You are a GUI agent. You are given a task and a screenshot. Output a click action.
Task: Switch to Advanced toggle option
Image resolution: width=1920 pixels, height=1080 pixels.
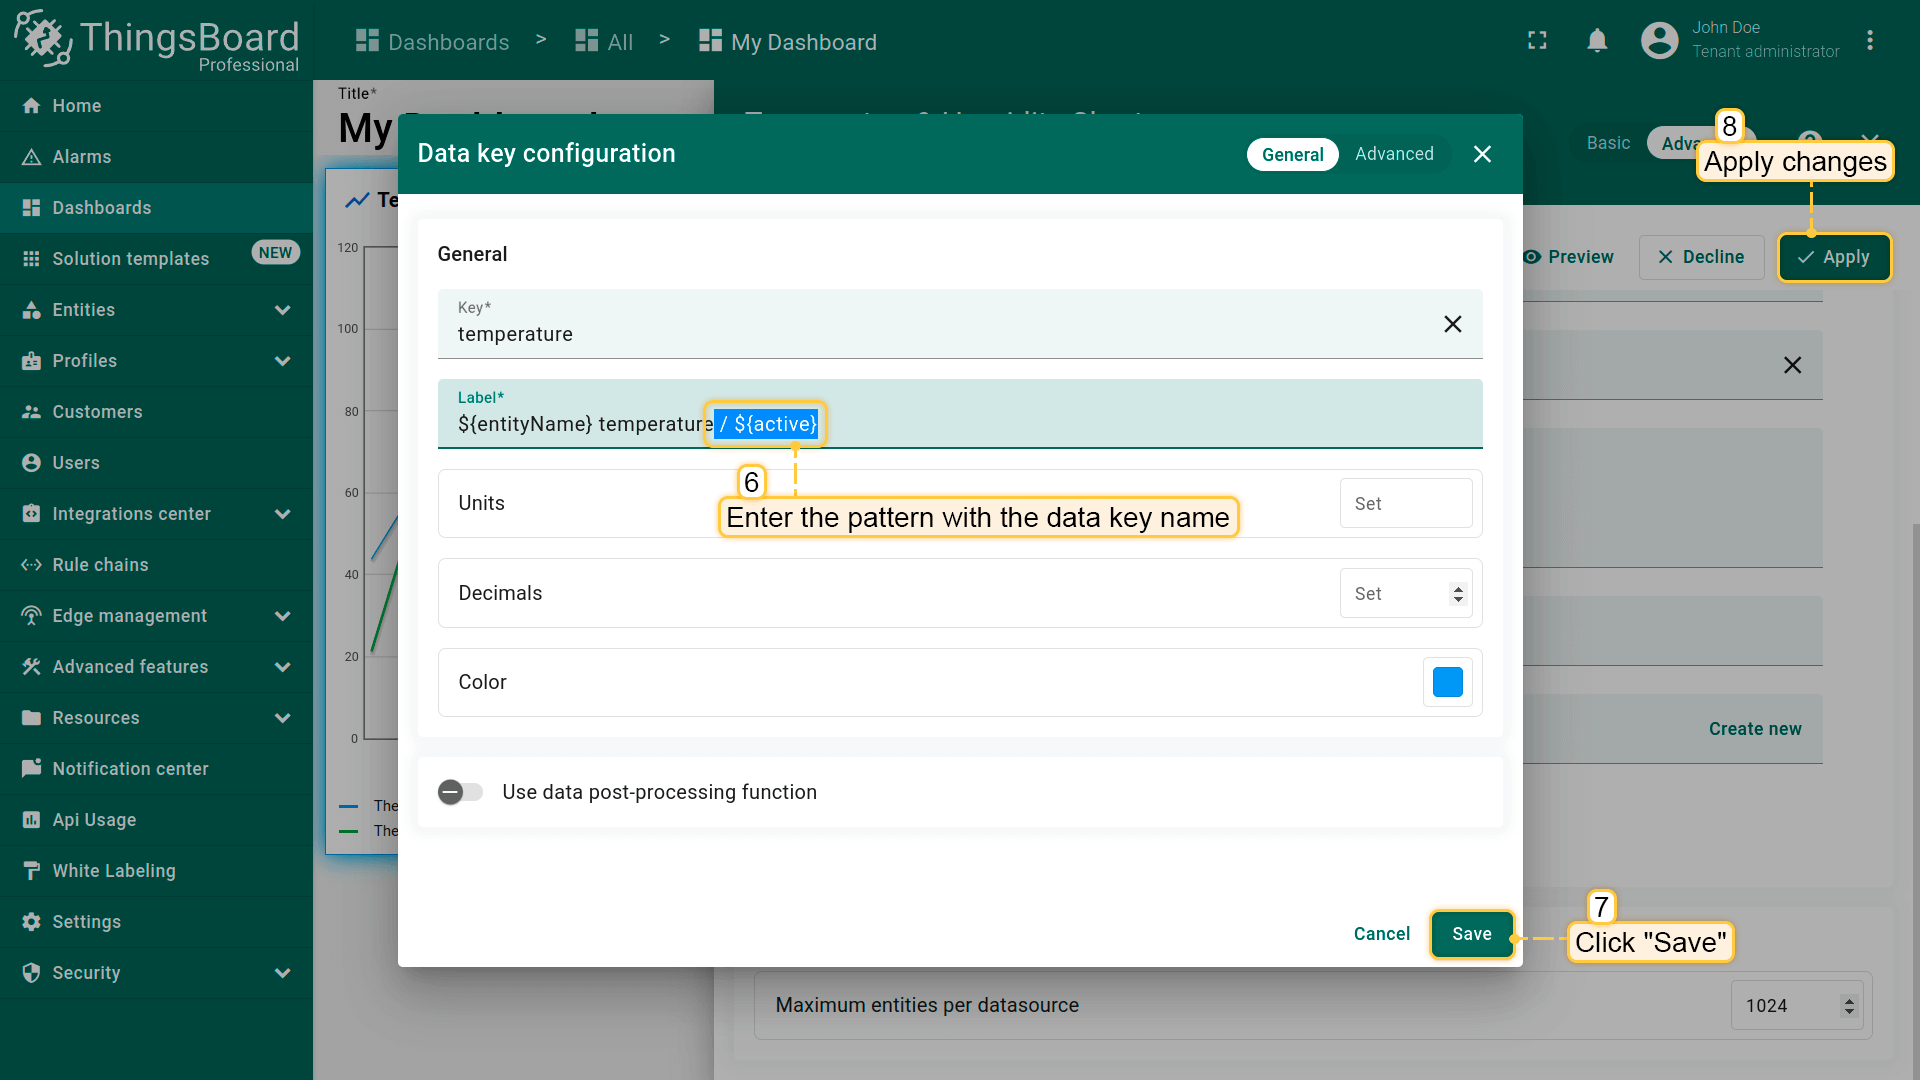coord(1394,154)
